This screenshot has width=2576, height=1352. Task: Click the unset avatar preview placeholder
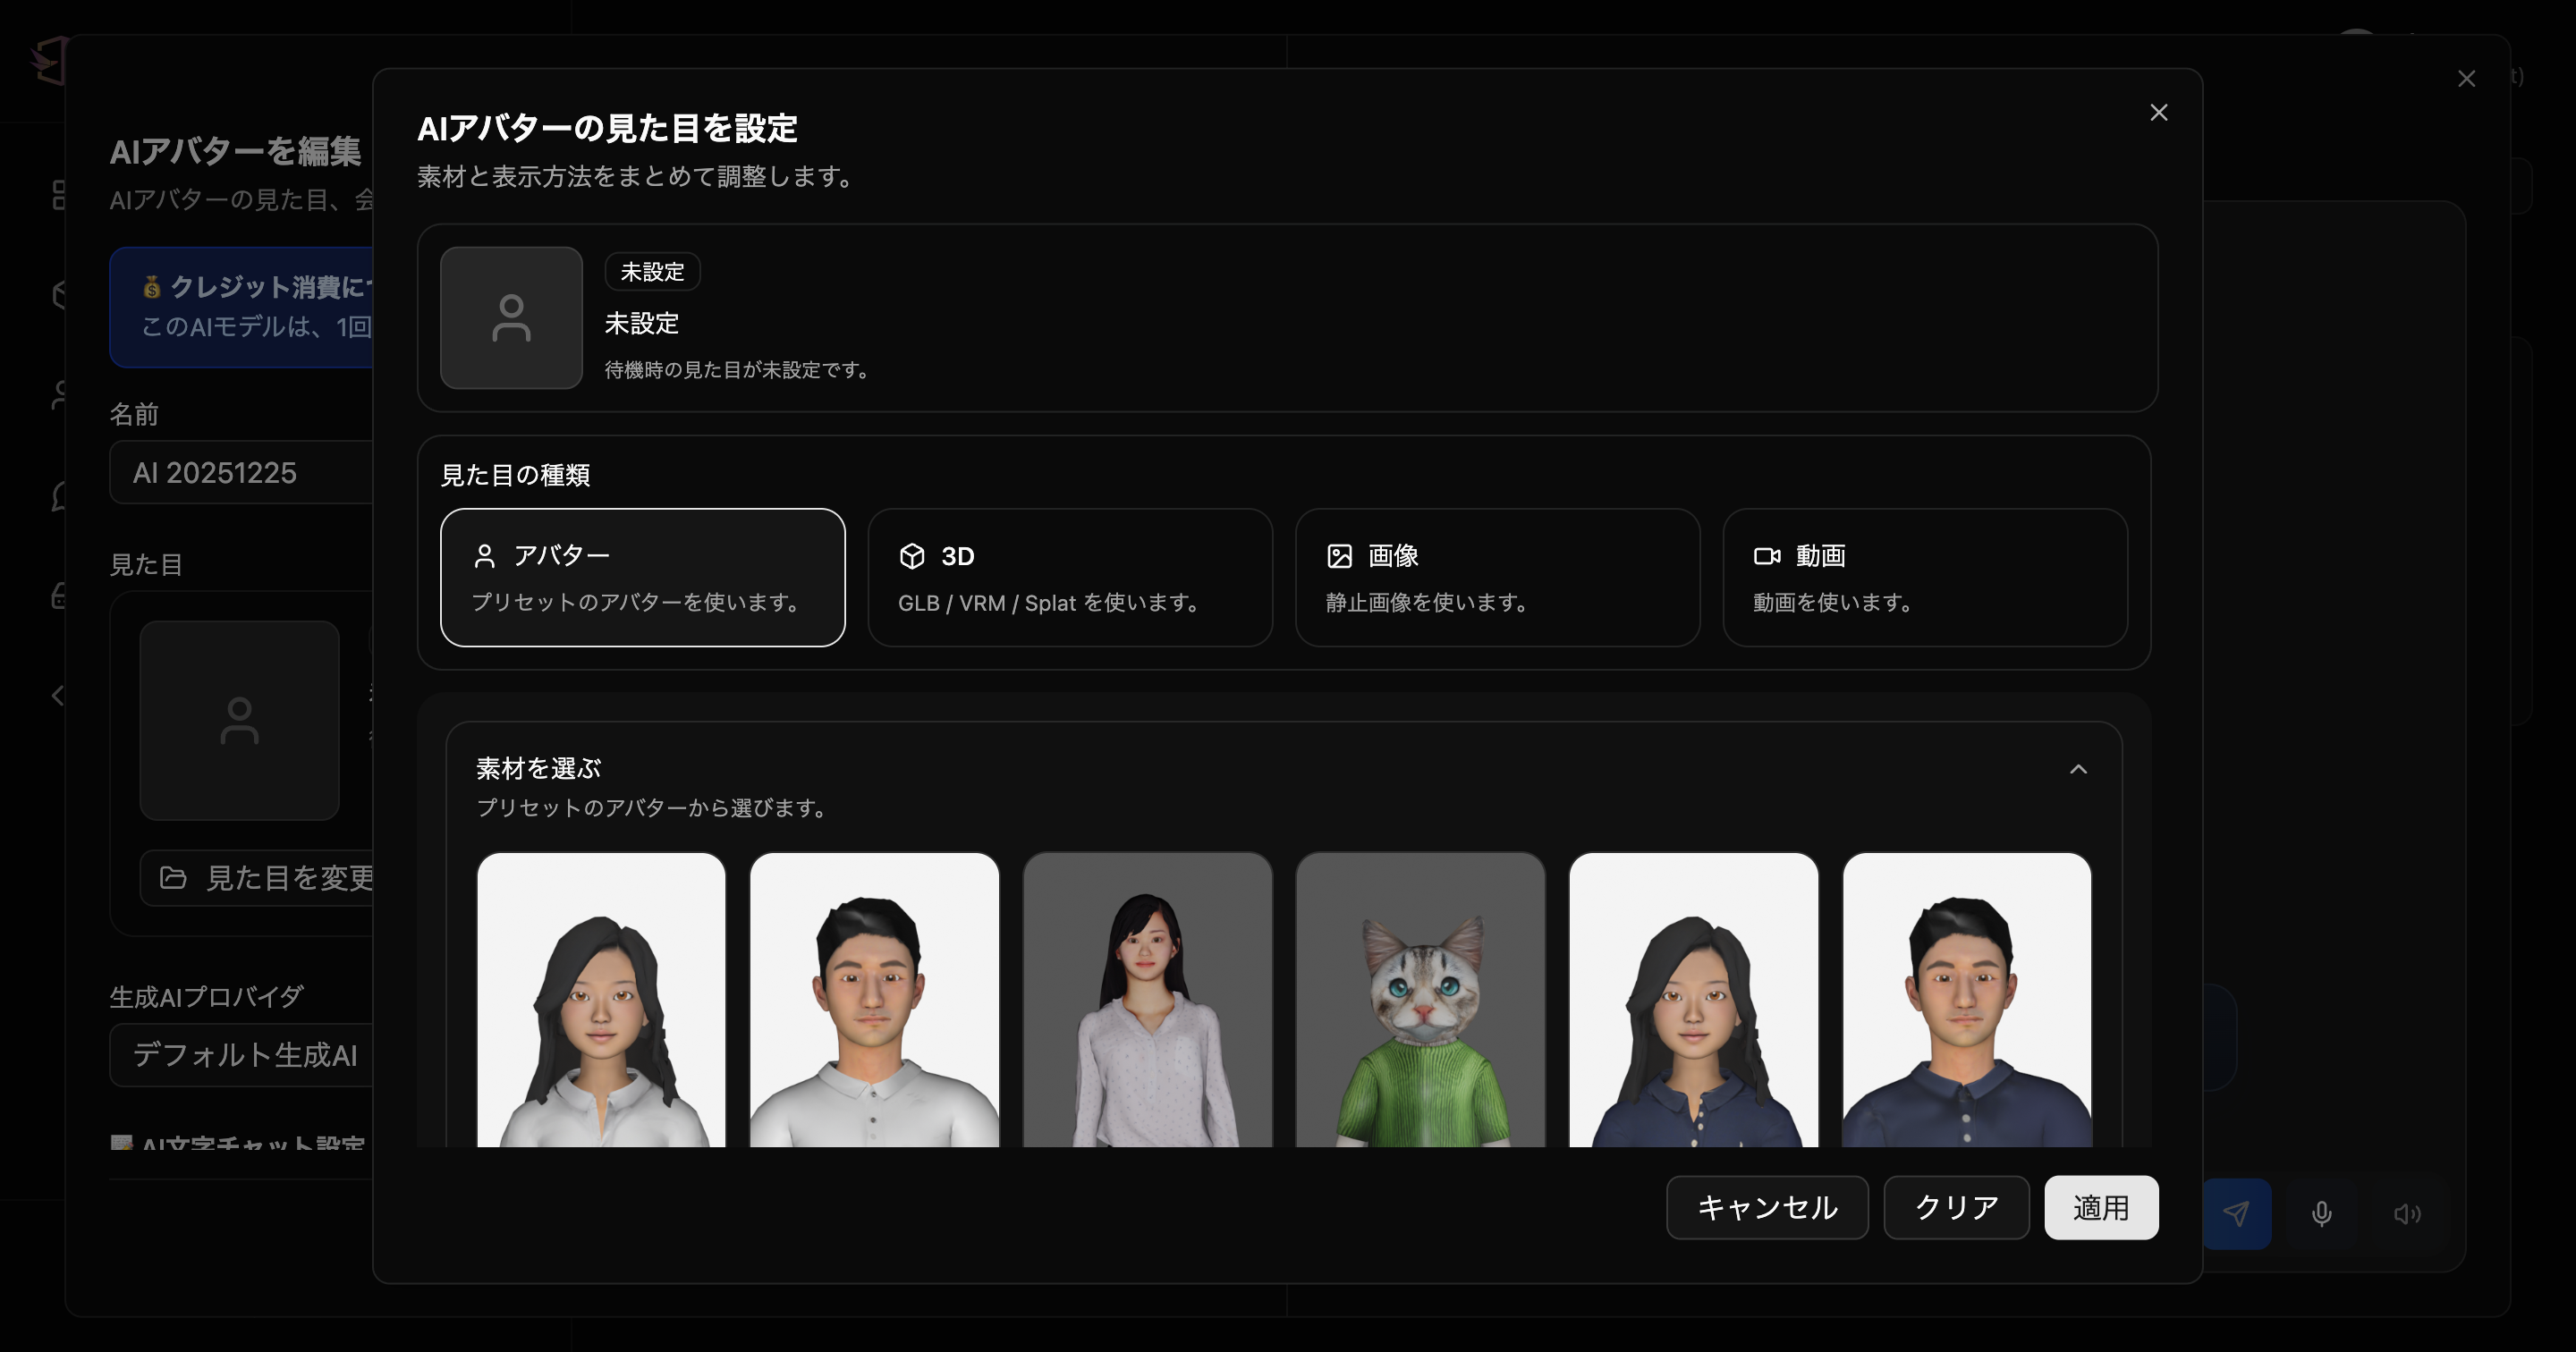point(511,318)
